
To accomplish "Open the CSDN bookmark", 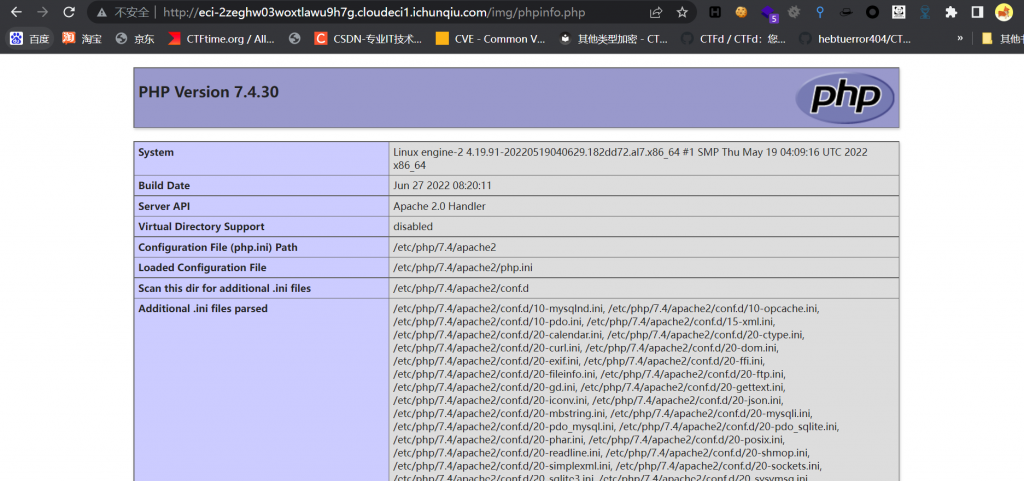I will 367,39.
